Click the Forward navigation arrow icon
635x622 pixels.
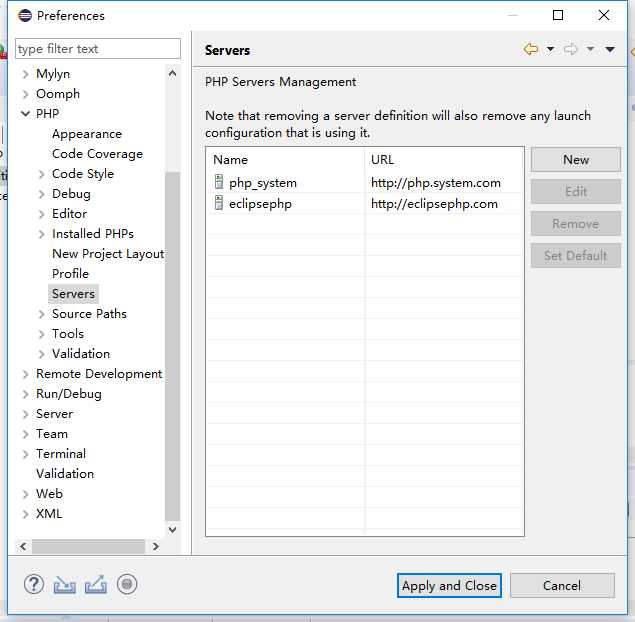pyautogui.click(x=571, y=49)
